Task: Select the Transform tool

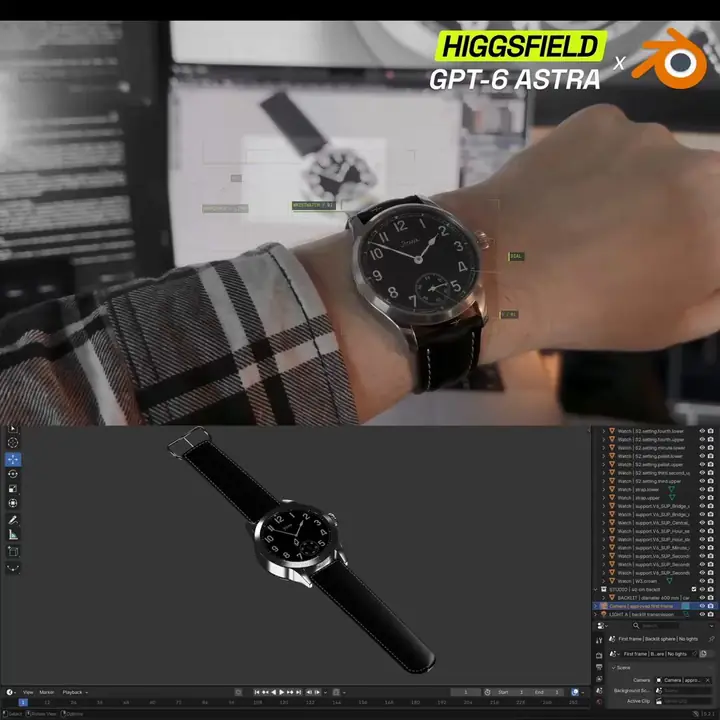Action: click(13, 503)
